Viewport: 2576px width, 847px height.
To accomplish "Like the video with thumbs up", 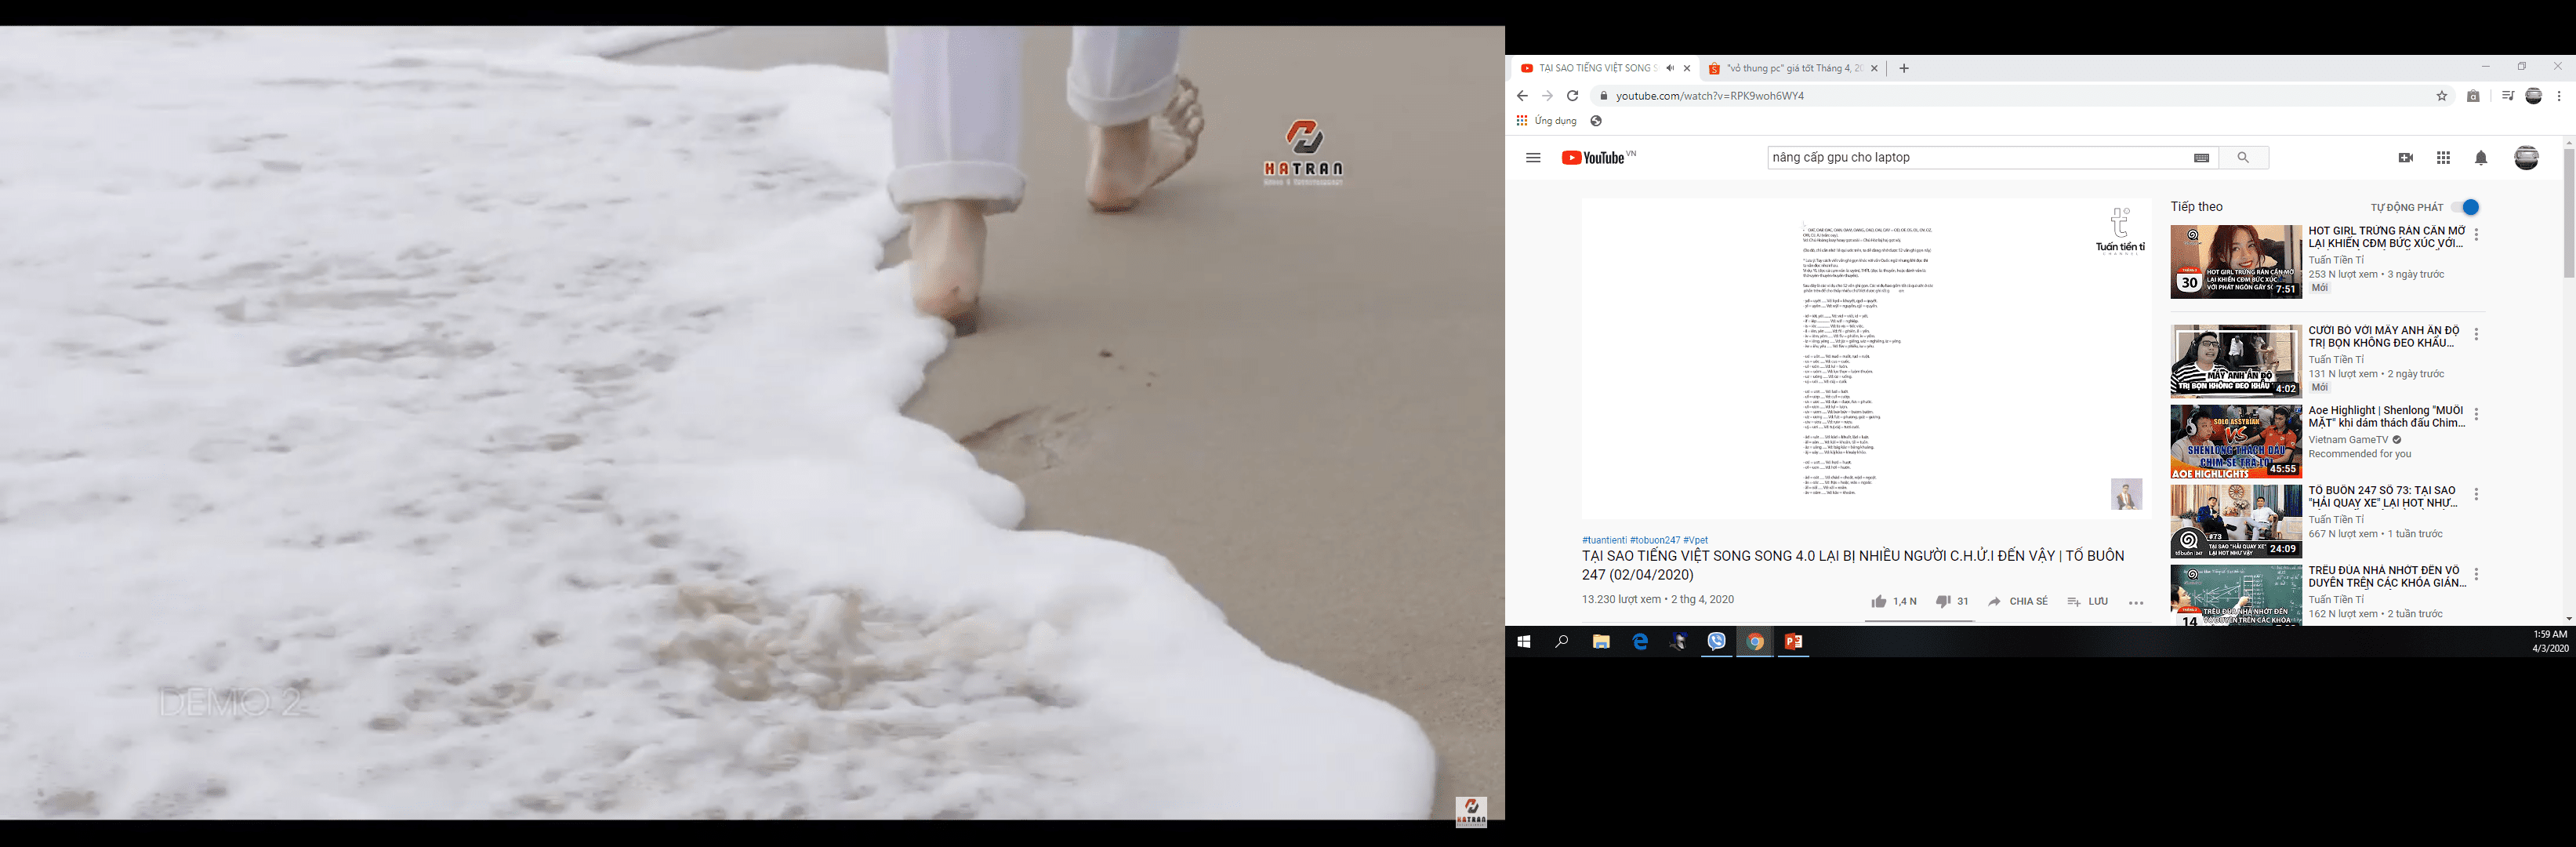I will tap(1879, 602).
